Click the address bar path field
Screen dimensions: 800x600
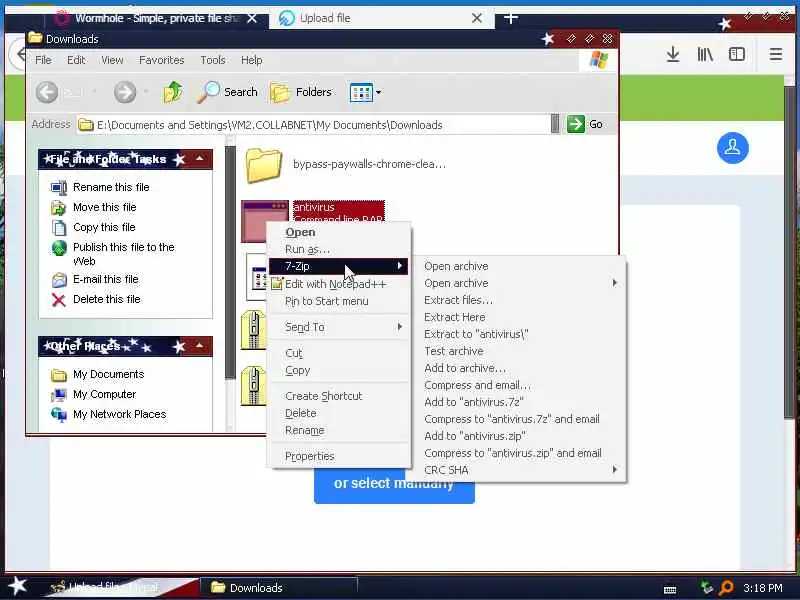coord(313,124)
